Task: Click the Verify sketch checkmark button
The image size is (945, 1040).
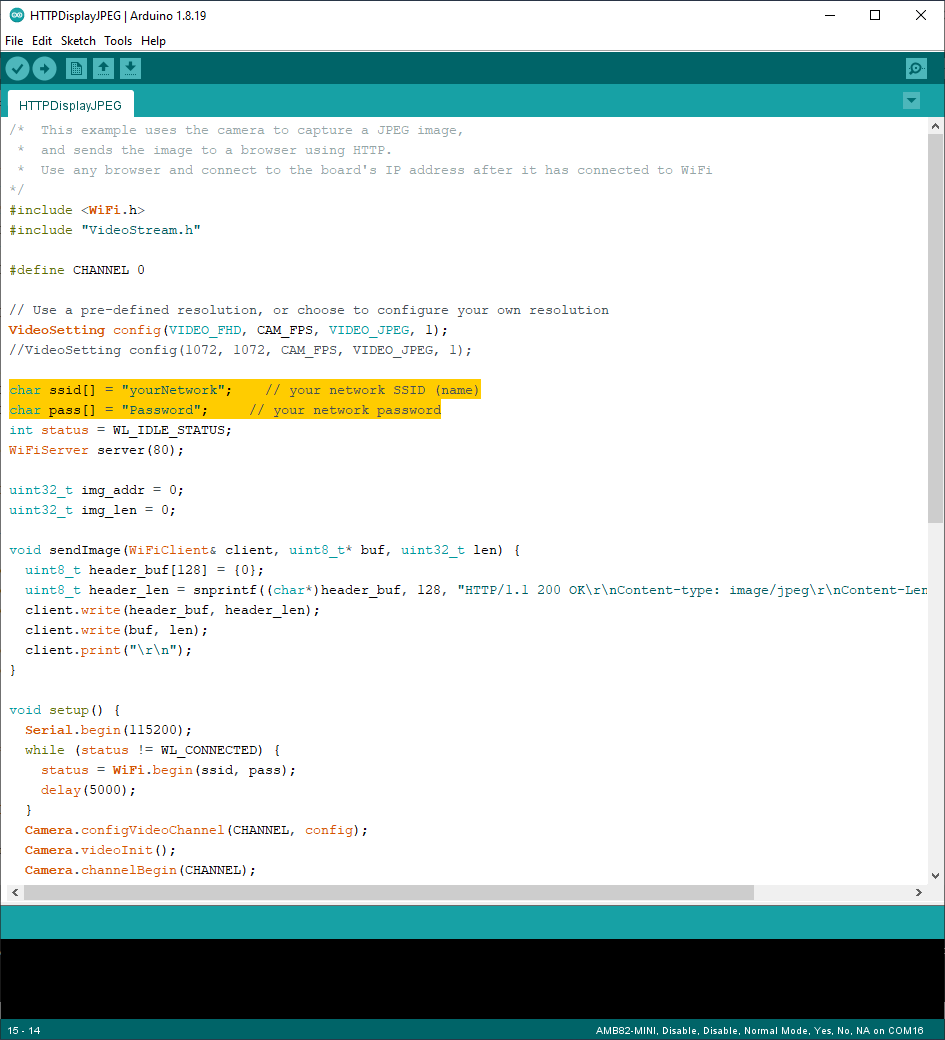Action: click(x=18, y=68)
